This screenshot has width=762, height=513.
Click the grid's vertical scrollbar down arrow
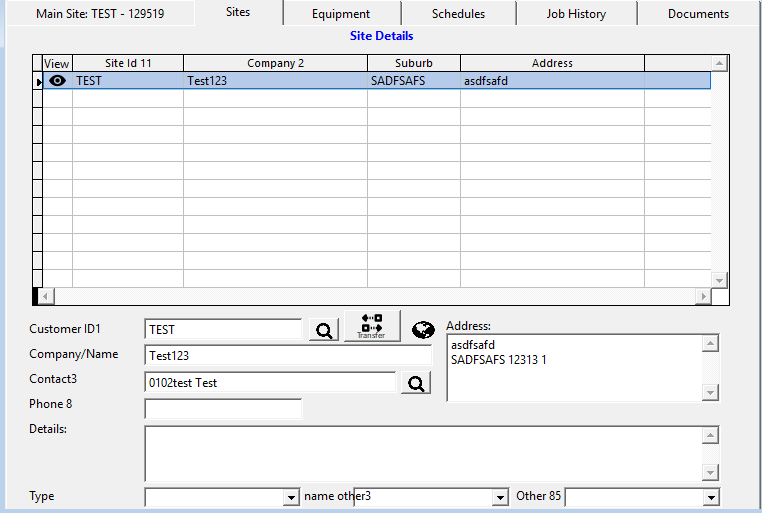coord(719,280)
